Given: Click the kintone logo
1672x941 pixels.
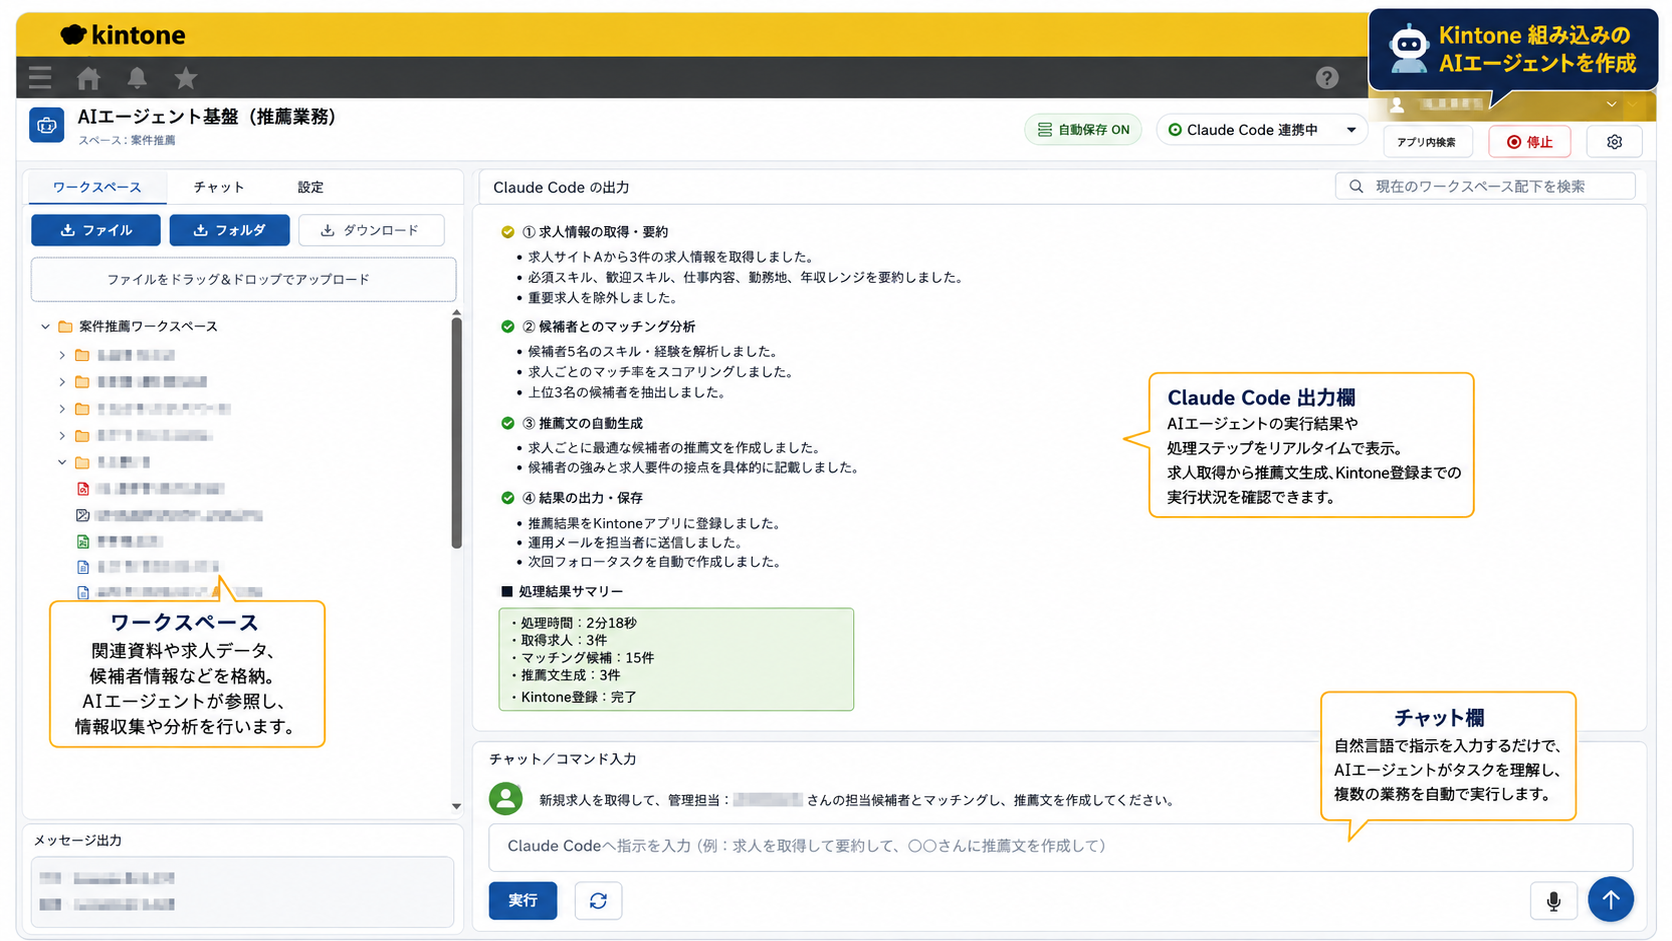Looking at the screenshot, I should 123,35.
